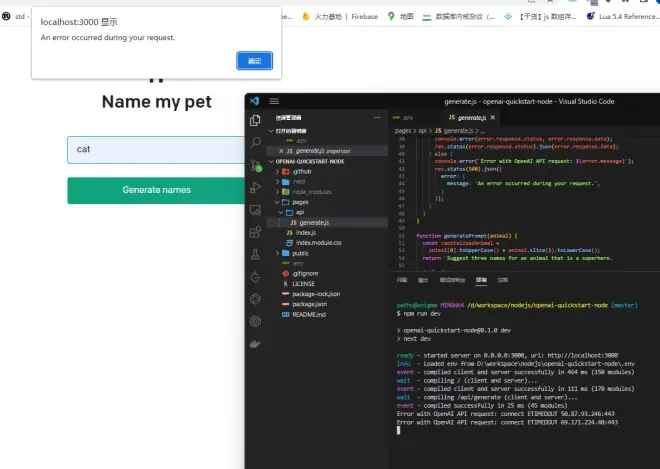Viewport: 660px width, 469px height.
Task: Collapse the pages folder
Action: tap(300, 202)
